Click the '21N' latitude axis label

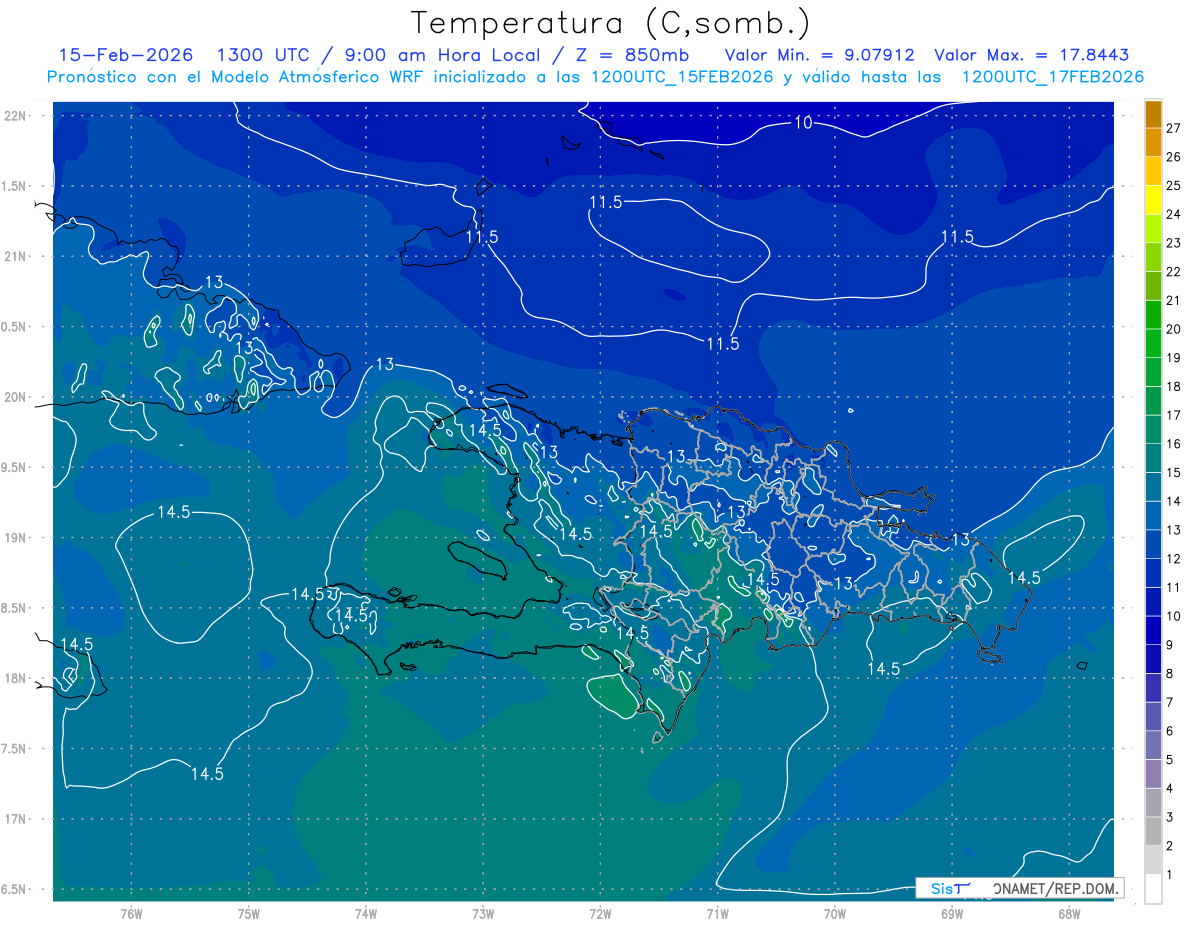coord(15,256)
